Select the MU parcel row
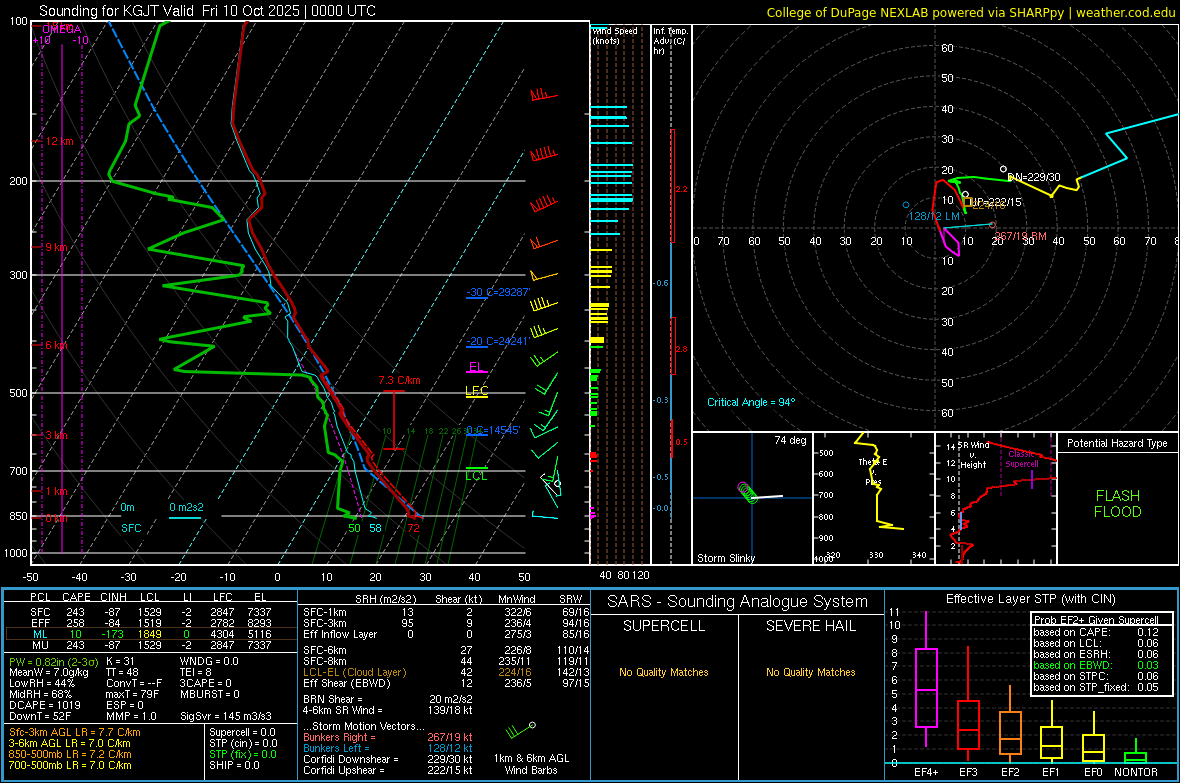1180x783 pixels. [150, 645]
